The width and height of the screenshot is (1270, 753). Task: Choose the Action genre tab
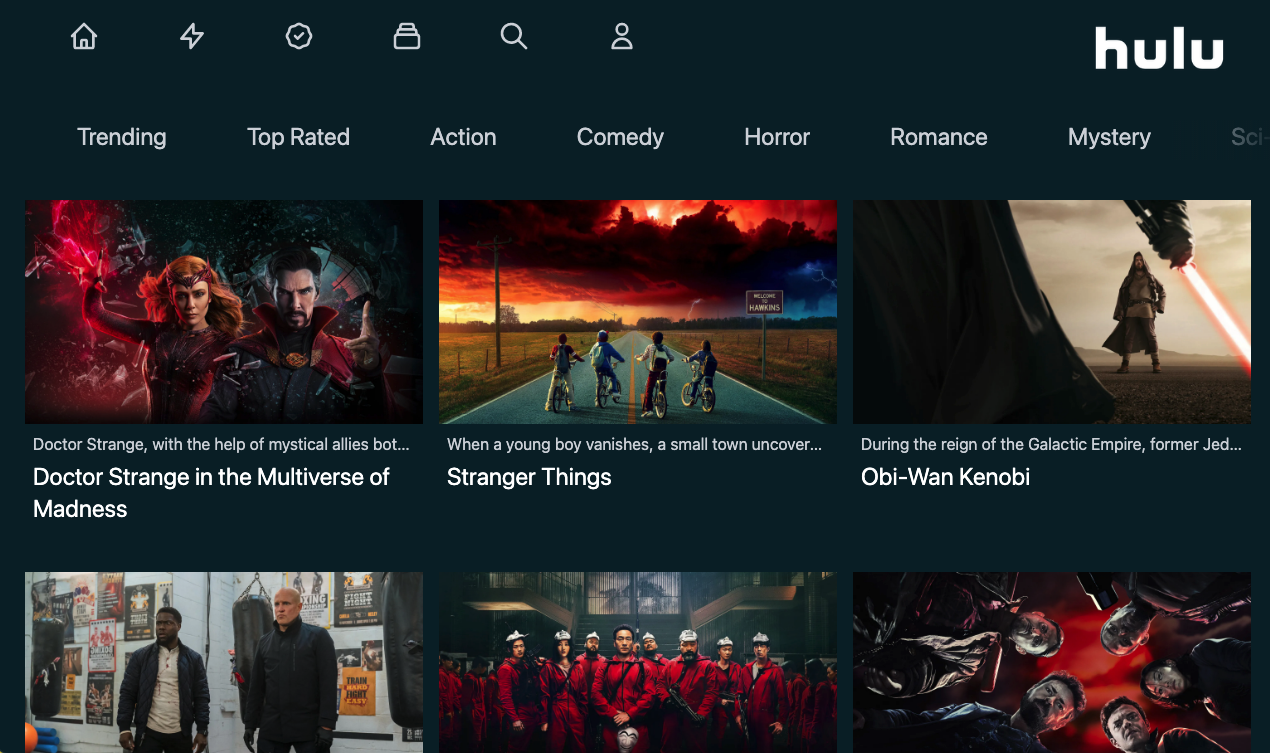463,137
